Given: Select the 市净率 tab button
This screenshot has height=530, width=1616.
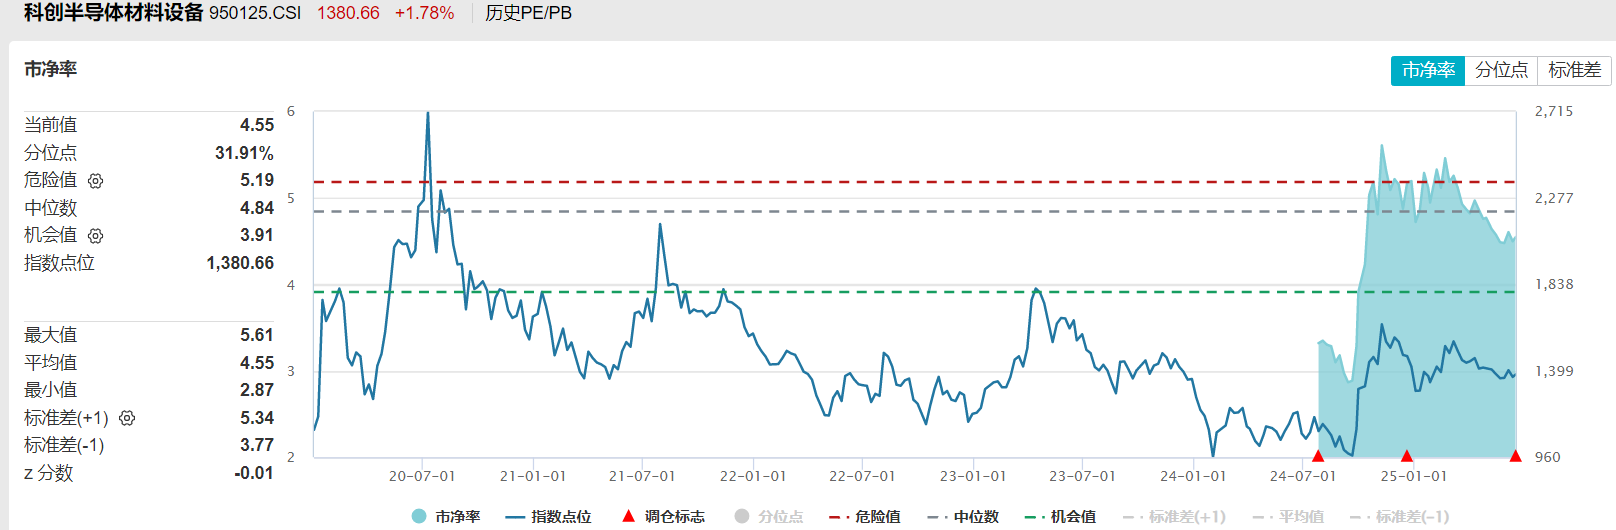Looking at the screenshot, I should [1428, 70].
